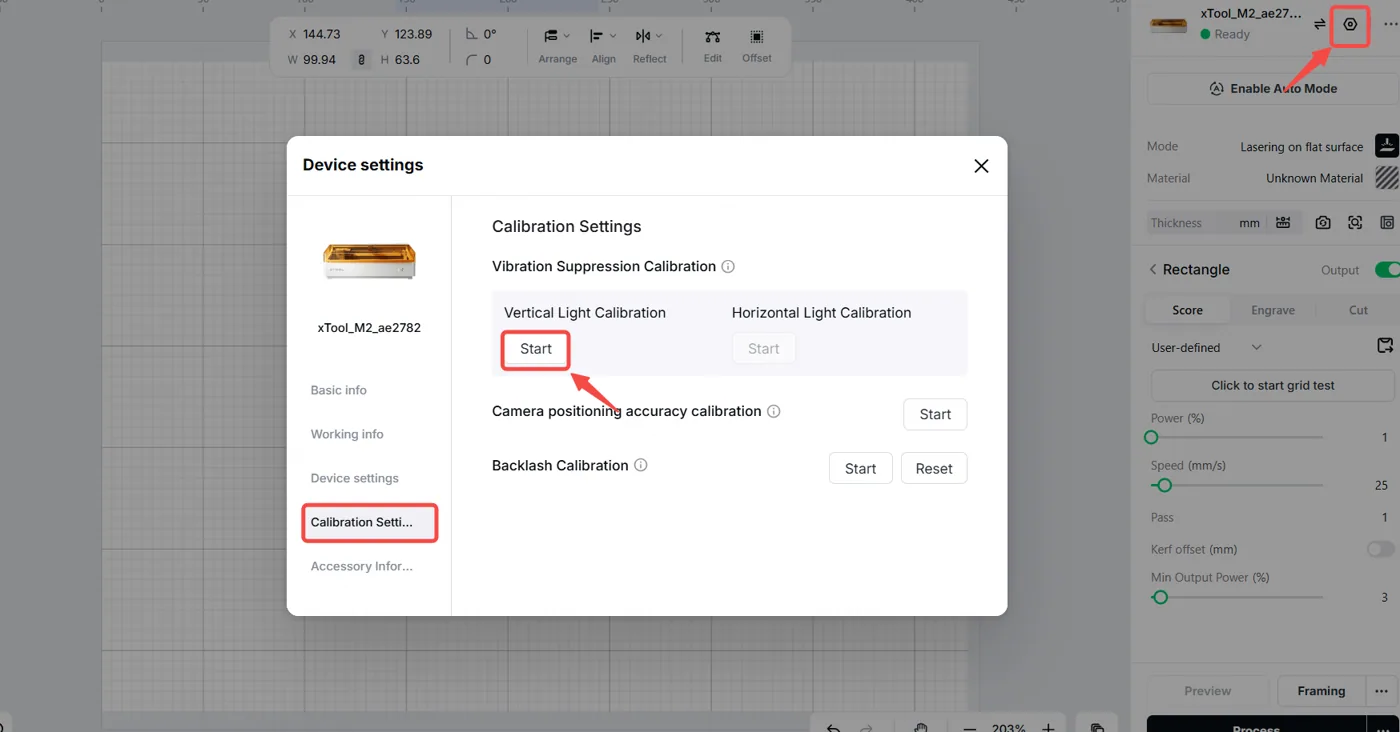Click the xTool M2 device thumbnail in dialog
1400x732 pixels.
pos(369,260)
